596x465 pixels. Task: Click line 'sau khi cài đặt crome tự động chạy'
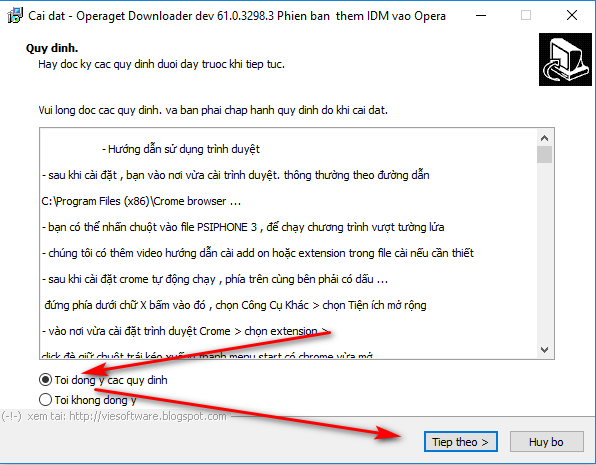tap(215, 279)
